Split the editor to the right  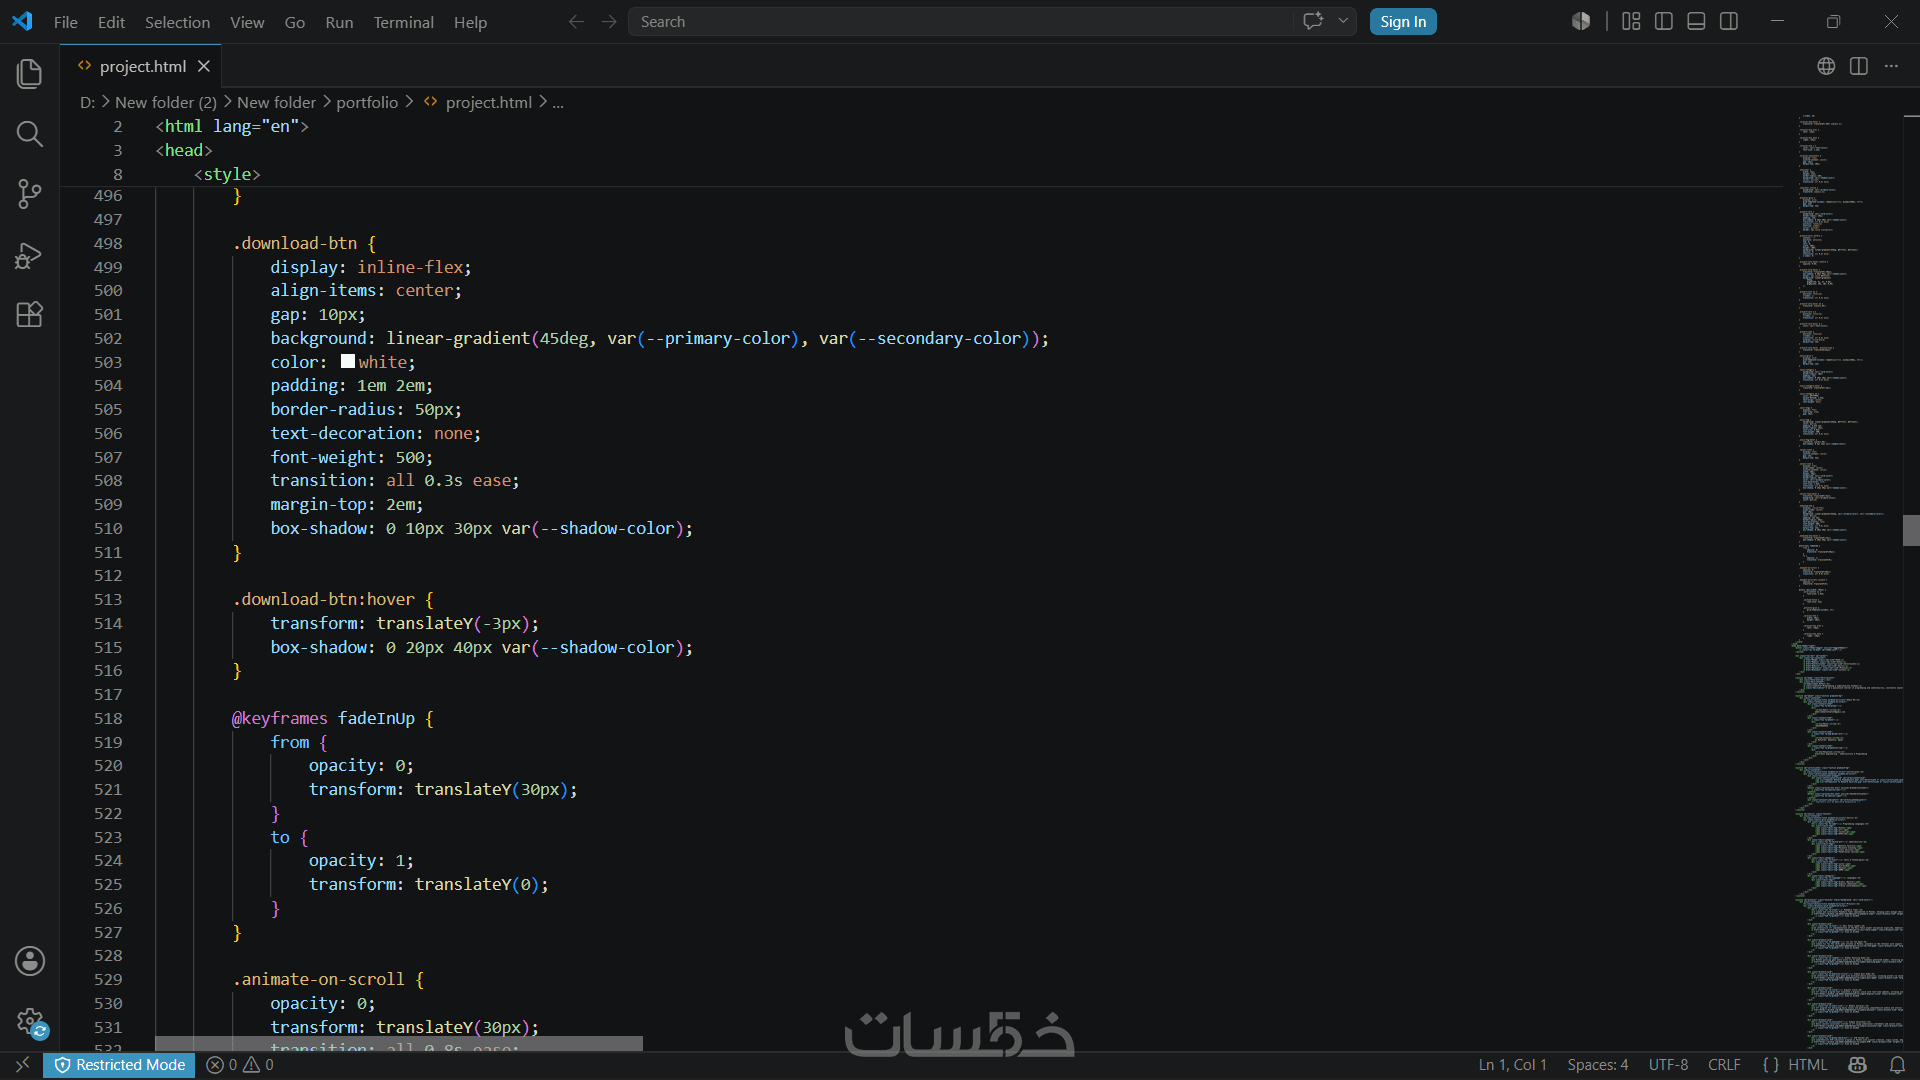1859,66
